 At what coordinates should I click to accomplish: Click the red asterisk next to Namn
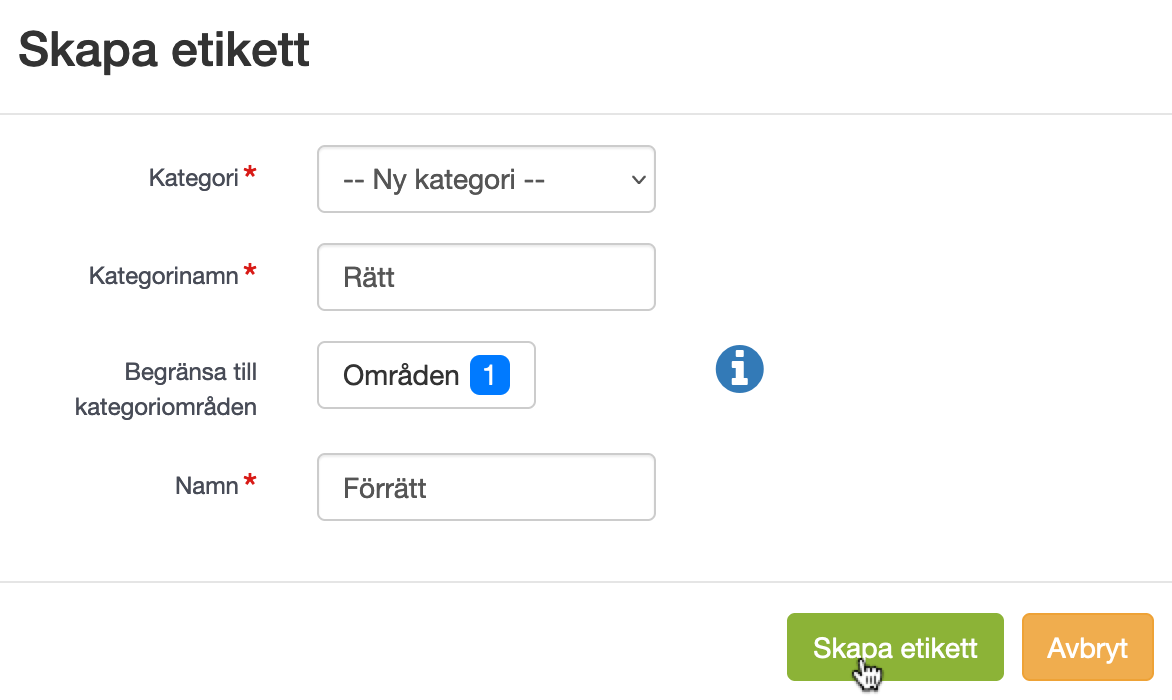pyautogui.click(x=250, y=481)
